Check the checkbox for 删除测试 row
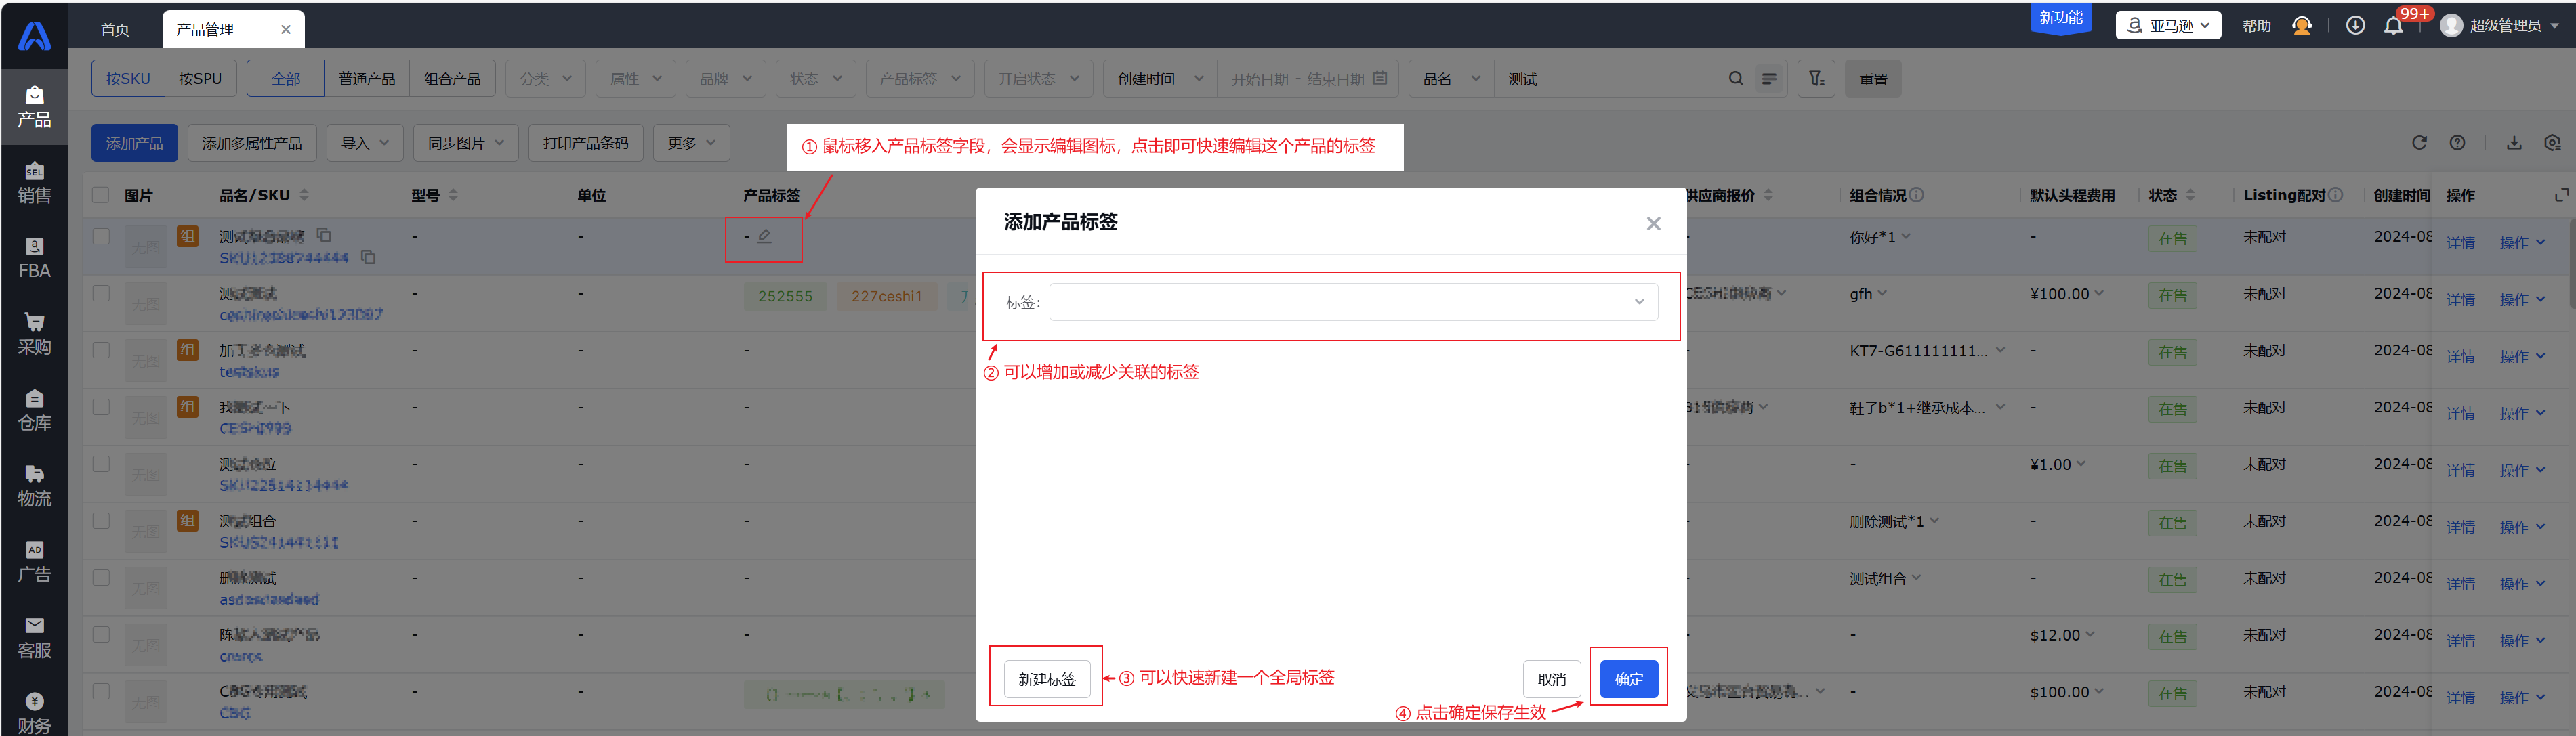 [x=101, y=578]
